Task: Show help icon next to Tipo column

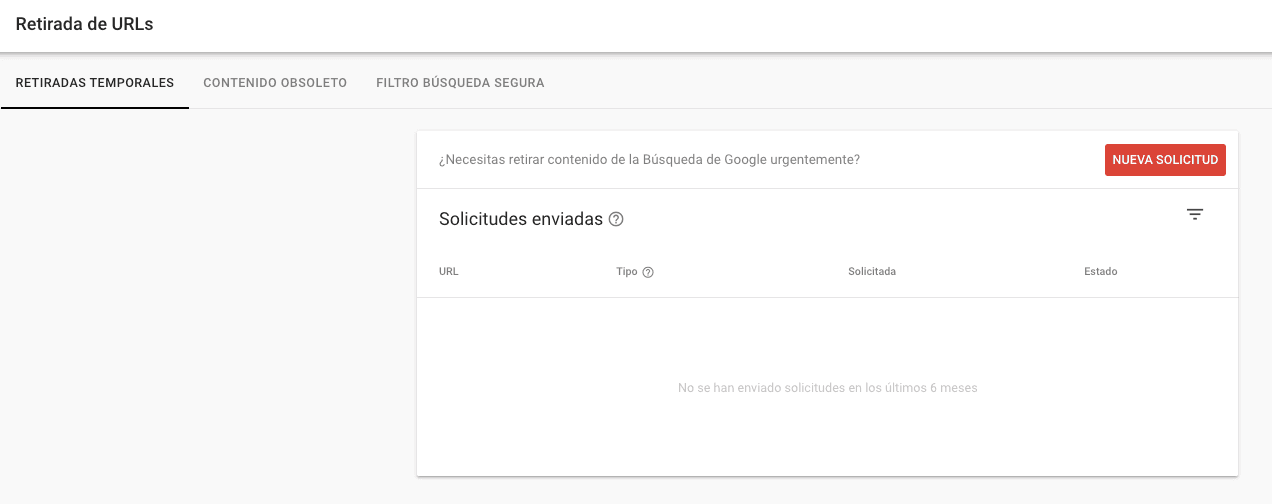Action: [648, 272]
